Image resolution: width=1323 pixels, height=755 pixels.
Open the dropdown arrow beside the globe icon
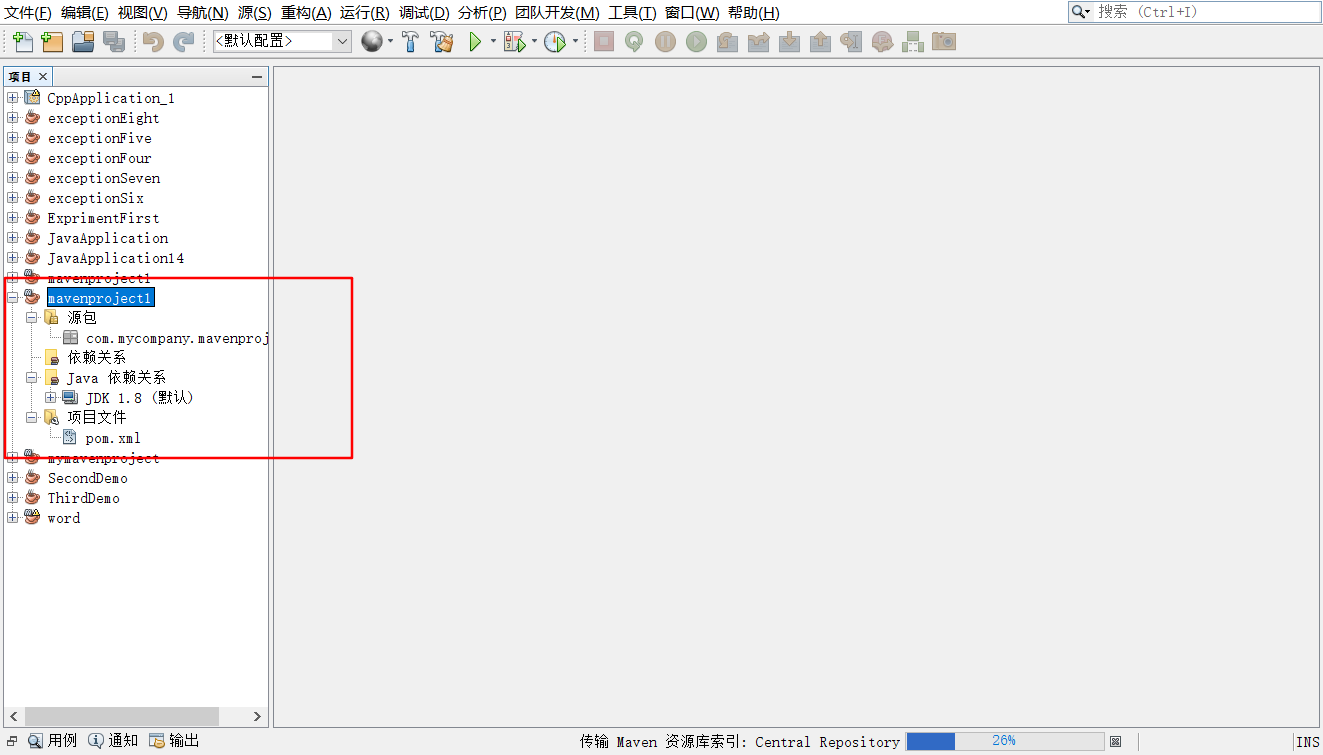click(x=390, y=42)
